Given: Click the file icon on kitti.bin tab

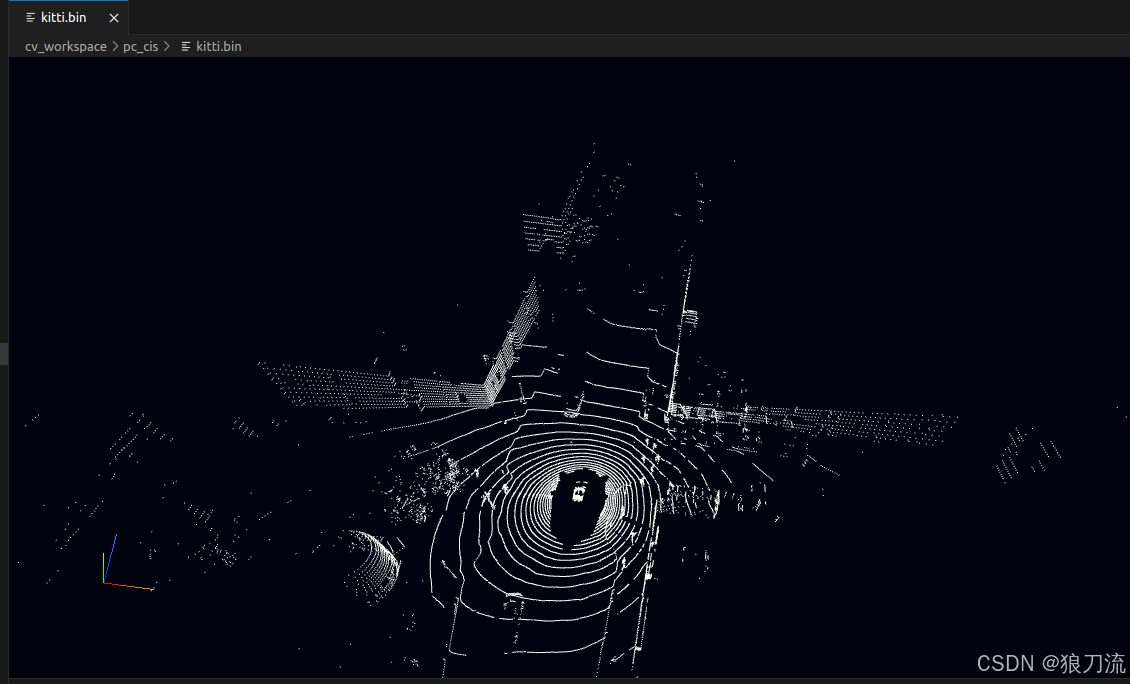Looking at the screenshot, I should pos(30,18).
